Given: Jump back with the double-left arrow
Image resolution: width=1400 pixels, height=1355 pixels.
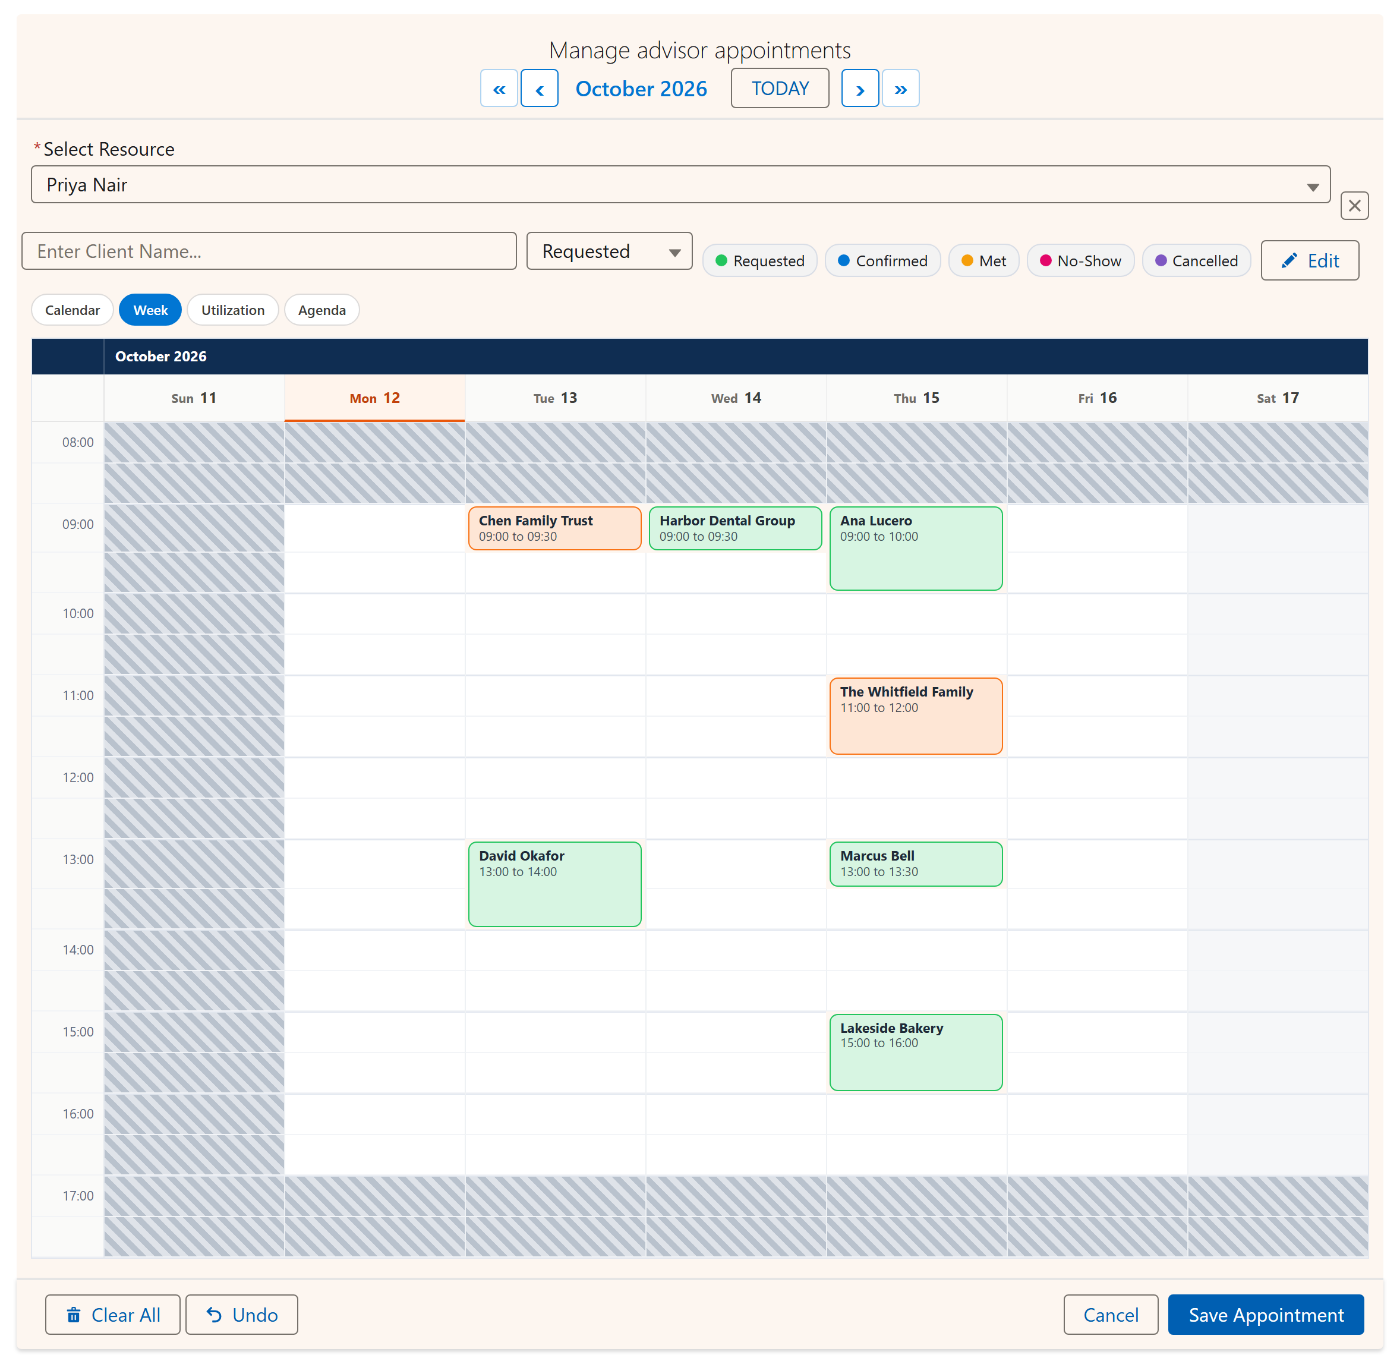Looking at the screenshot, I should point(499,88).
